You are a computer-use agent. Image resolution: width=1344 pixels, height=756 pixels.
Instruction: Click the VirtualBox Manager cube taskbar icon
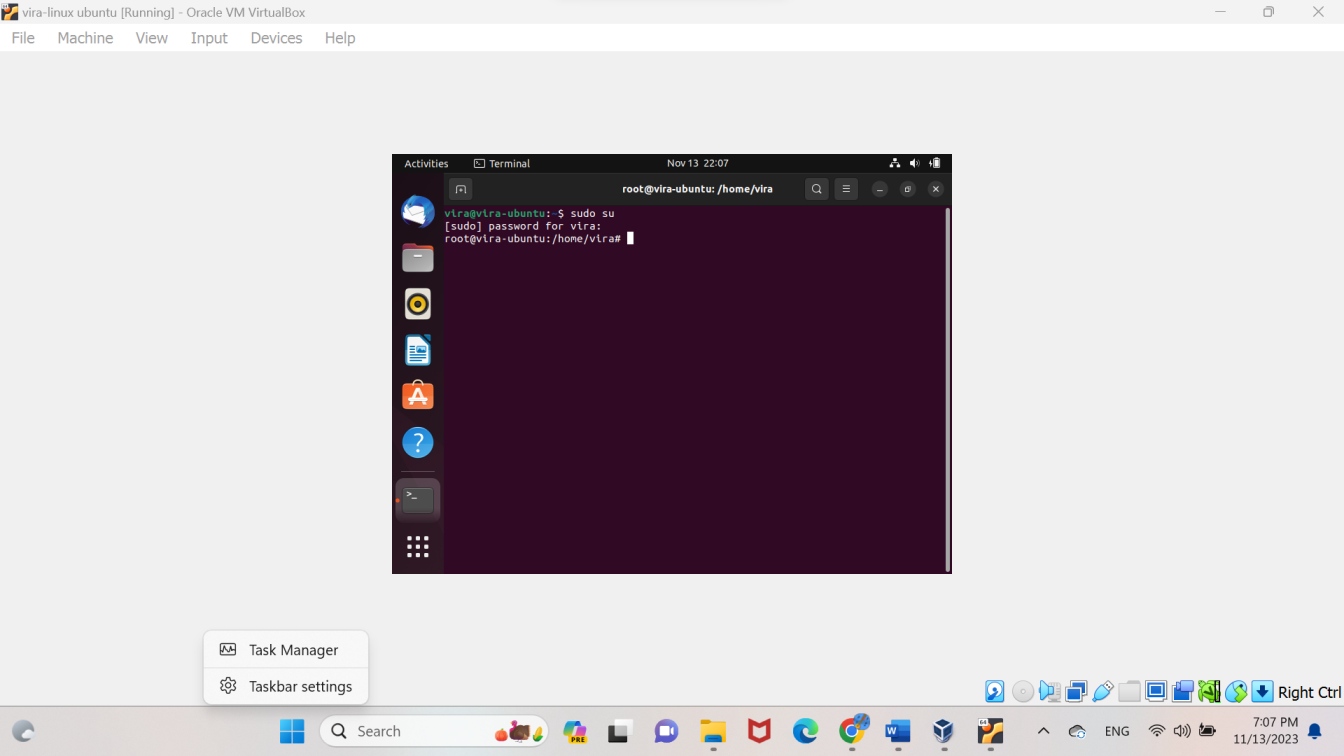click(x=943, y=732)
